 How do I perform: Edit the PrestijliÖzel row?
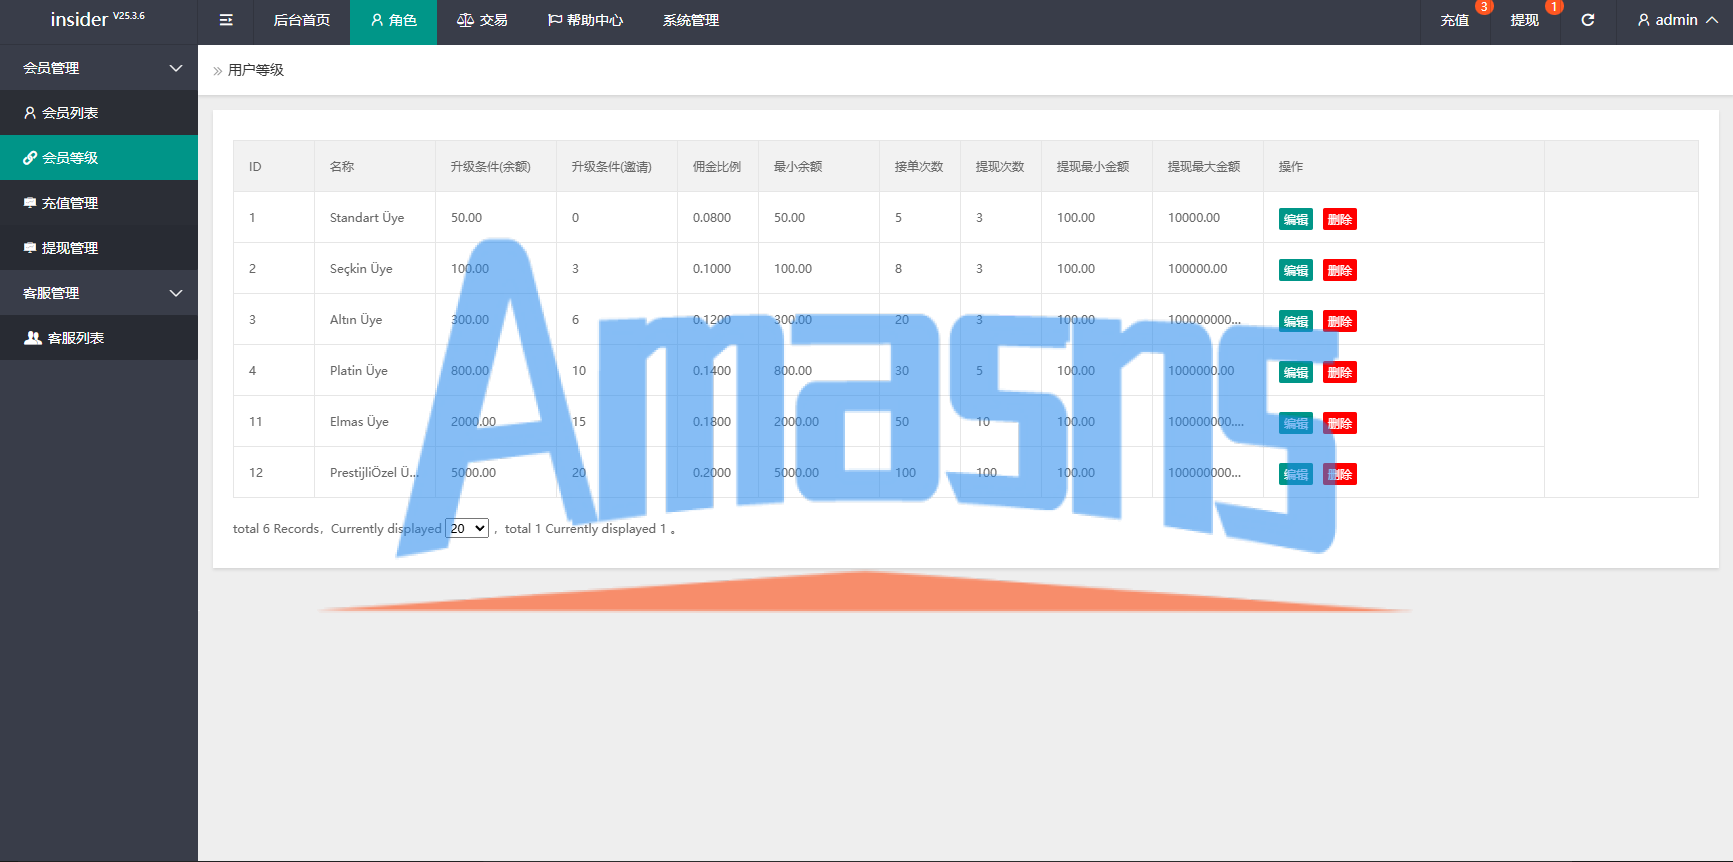tap(1296, 474)
